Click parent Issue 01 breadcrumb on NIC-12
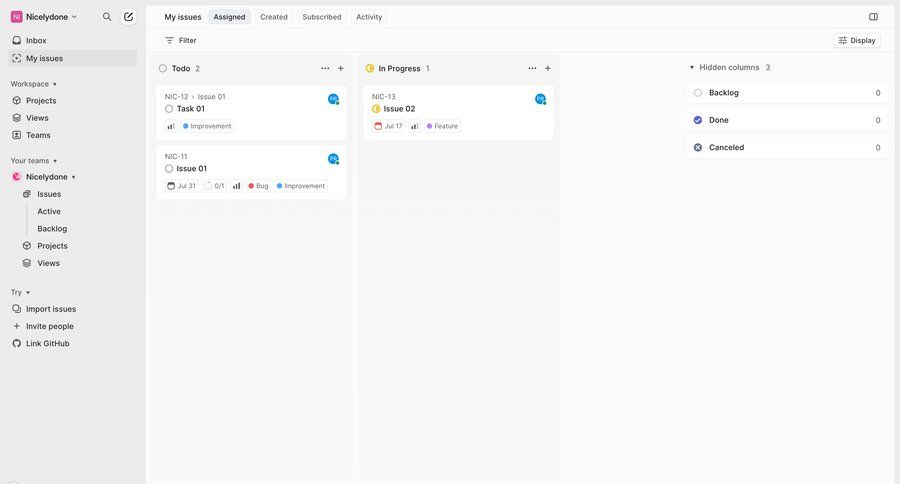Image resolution: width=900 pixels, height=484 pixels. [x=211, y=96]
